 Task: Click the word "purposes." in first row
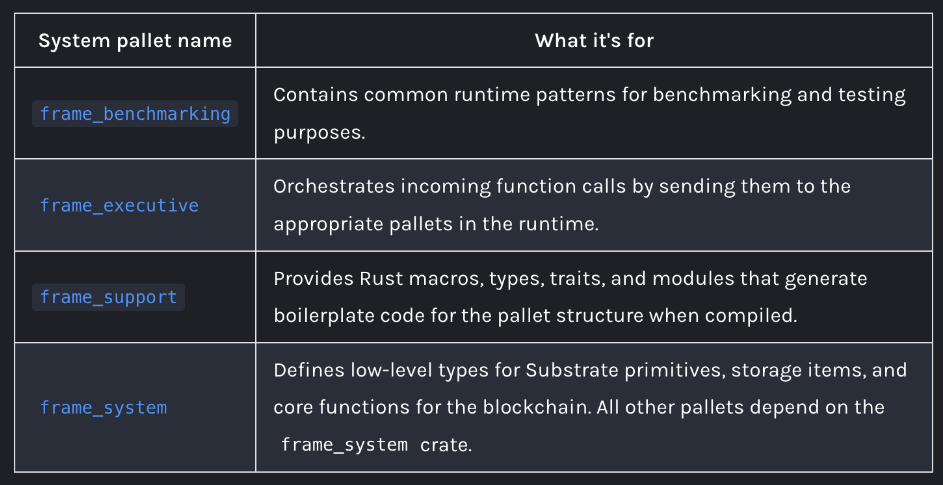coord(319,133)
